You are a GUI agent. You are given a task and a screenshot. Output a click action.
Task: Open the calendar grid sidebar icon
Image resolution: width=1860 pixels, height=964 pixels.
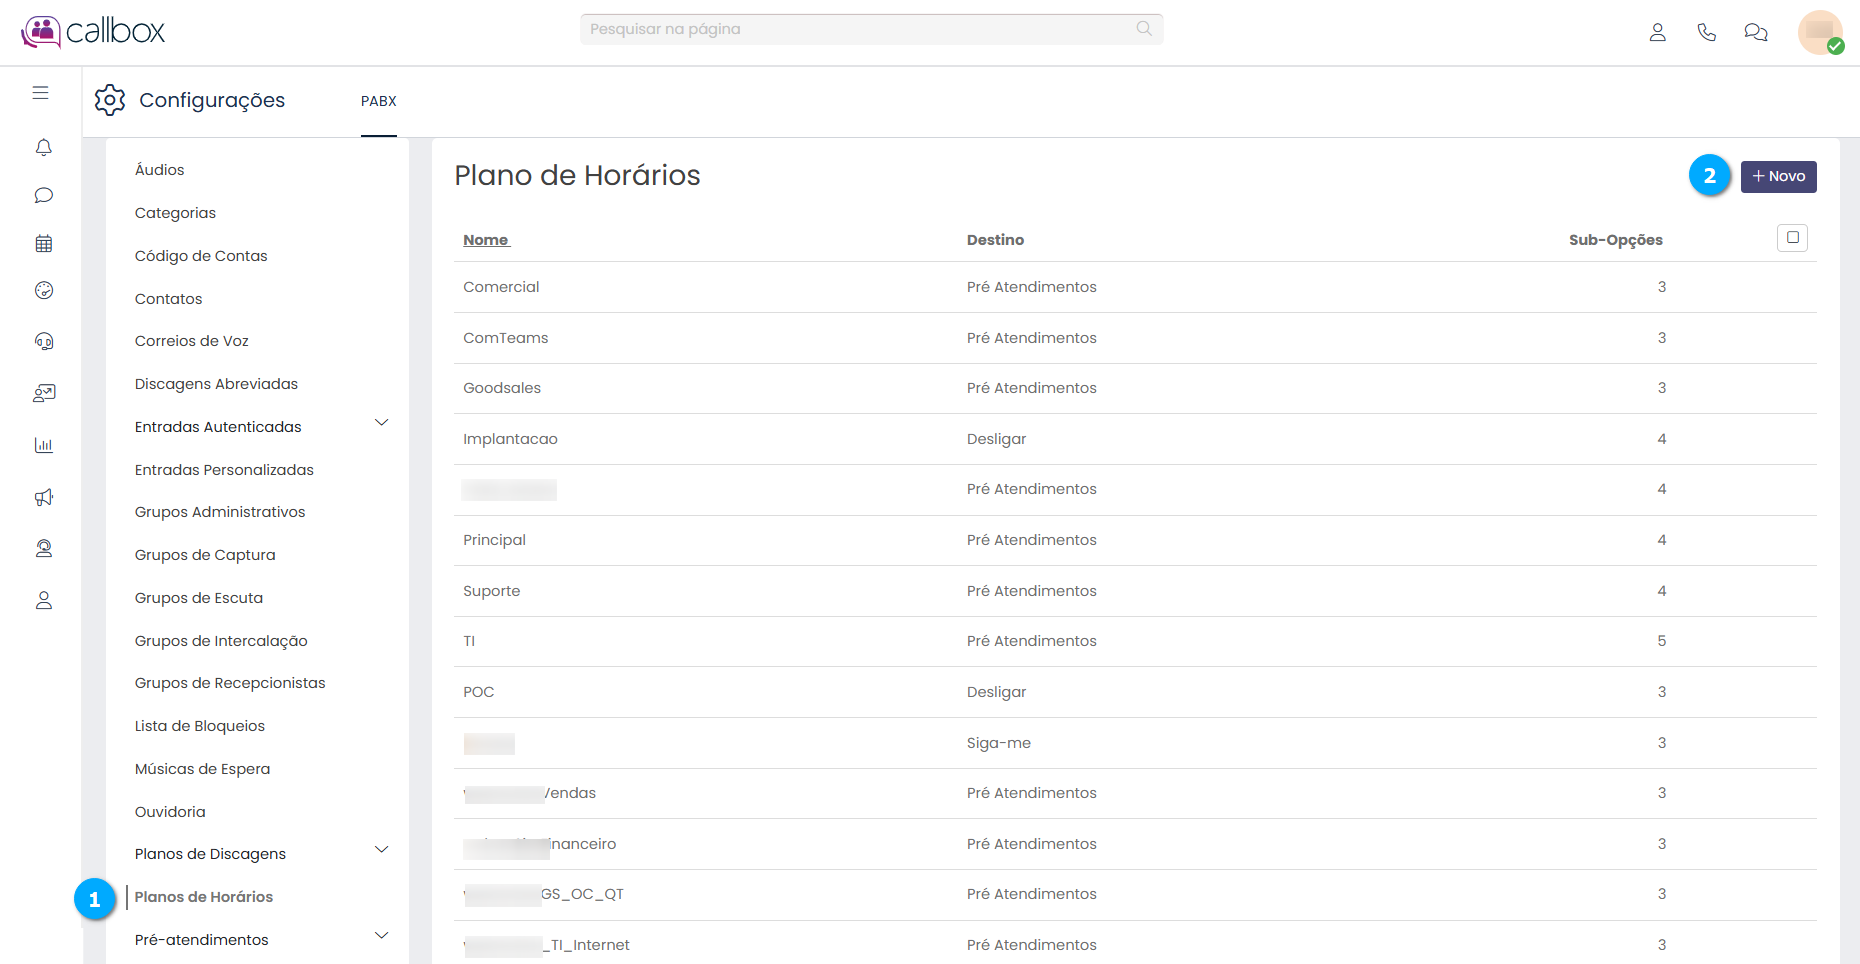pyautogui.click(x=43, y=243)
